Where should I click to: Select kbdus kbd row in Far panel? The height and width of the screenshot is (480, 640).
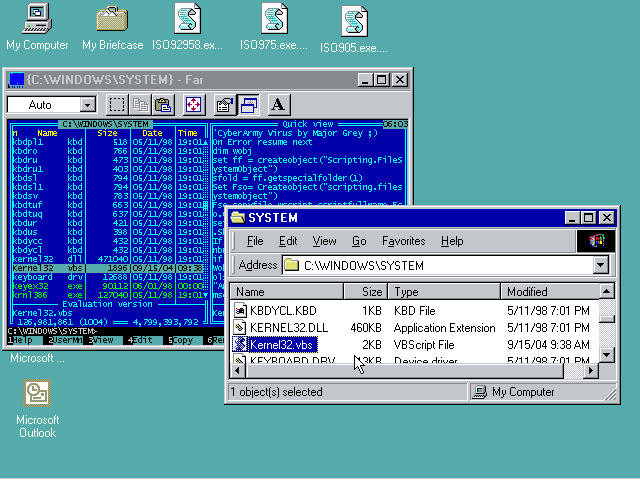(108, 232)
